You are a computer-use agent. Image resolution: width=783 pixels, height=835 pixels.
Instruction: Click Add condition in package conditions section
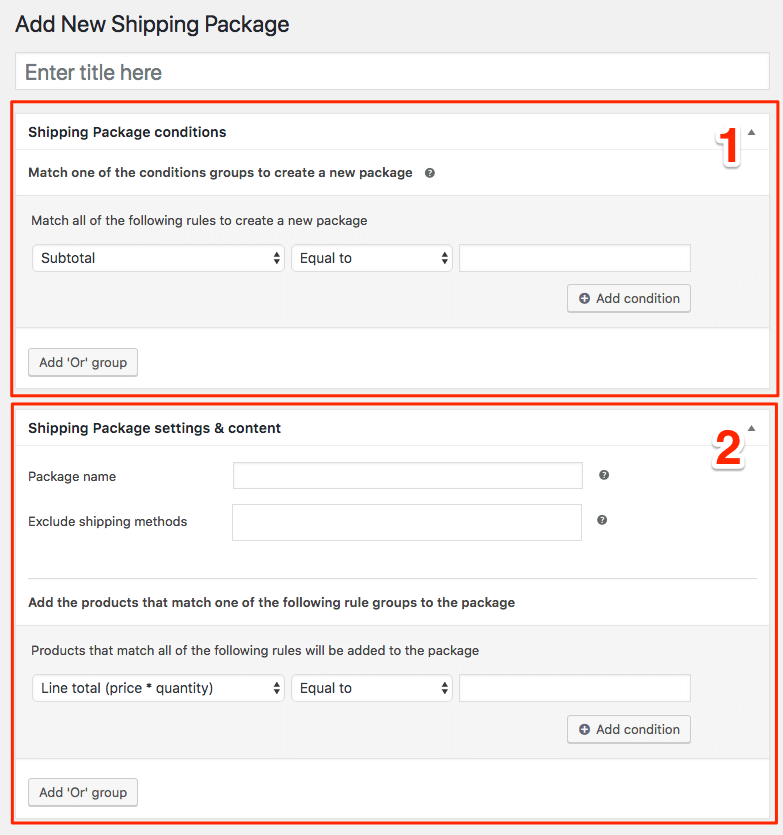click(x=629, y=298)
